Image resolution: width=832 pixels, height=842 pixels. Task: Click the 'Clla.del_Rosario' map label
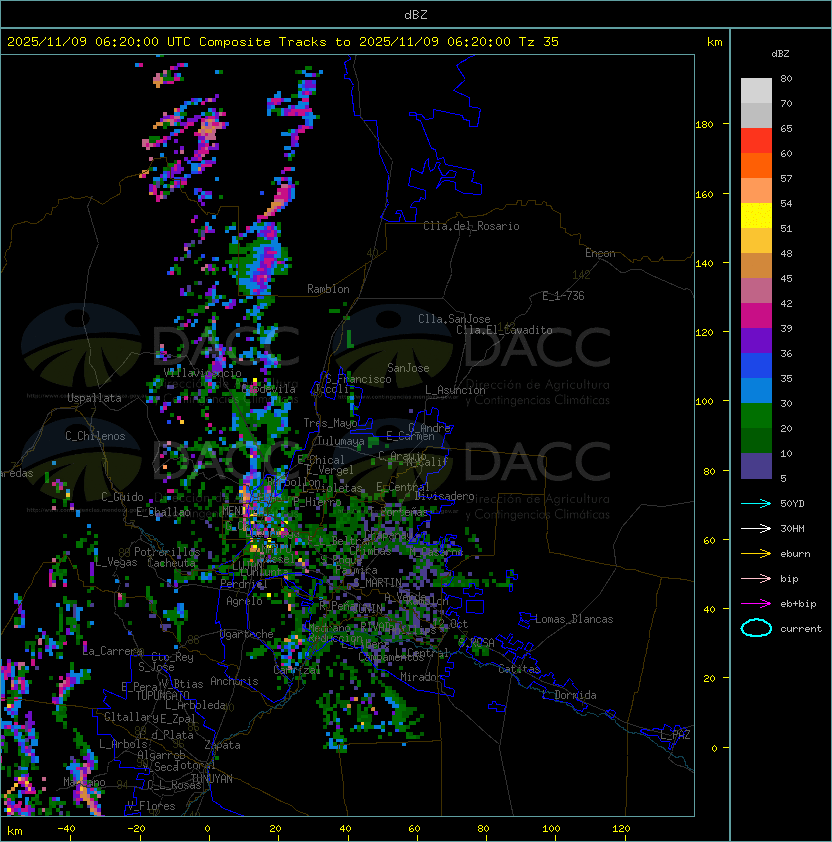[471, 226]
